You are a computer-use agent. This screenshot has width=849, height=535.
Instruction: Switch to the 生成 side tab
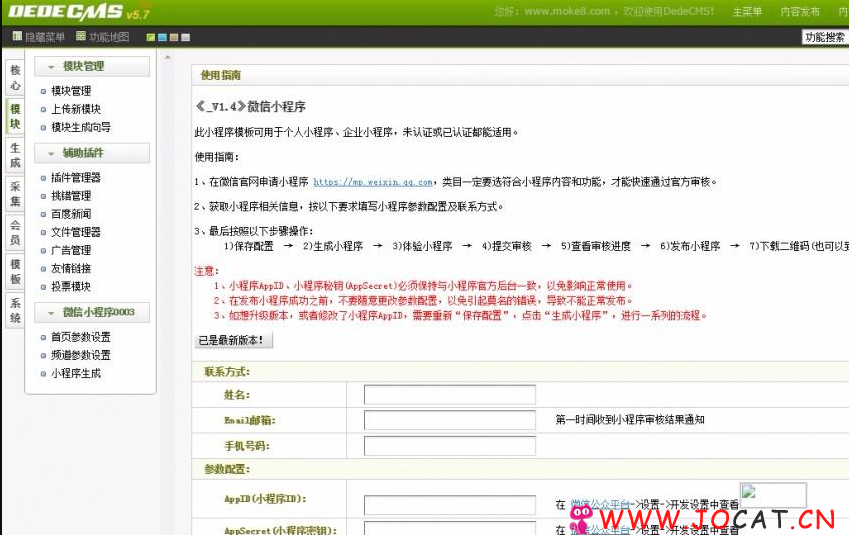[15, 155]
